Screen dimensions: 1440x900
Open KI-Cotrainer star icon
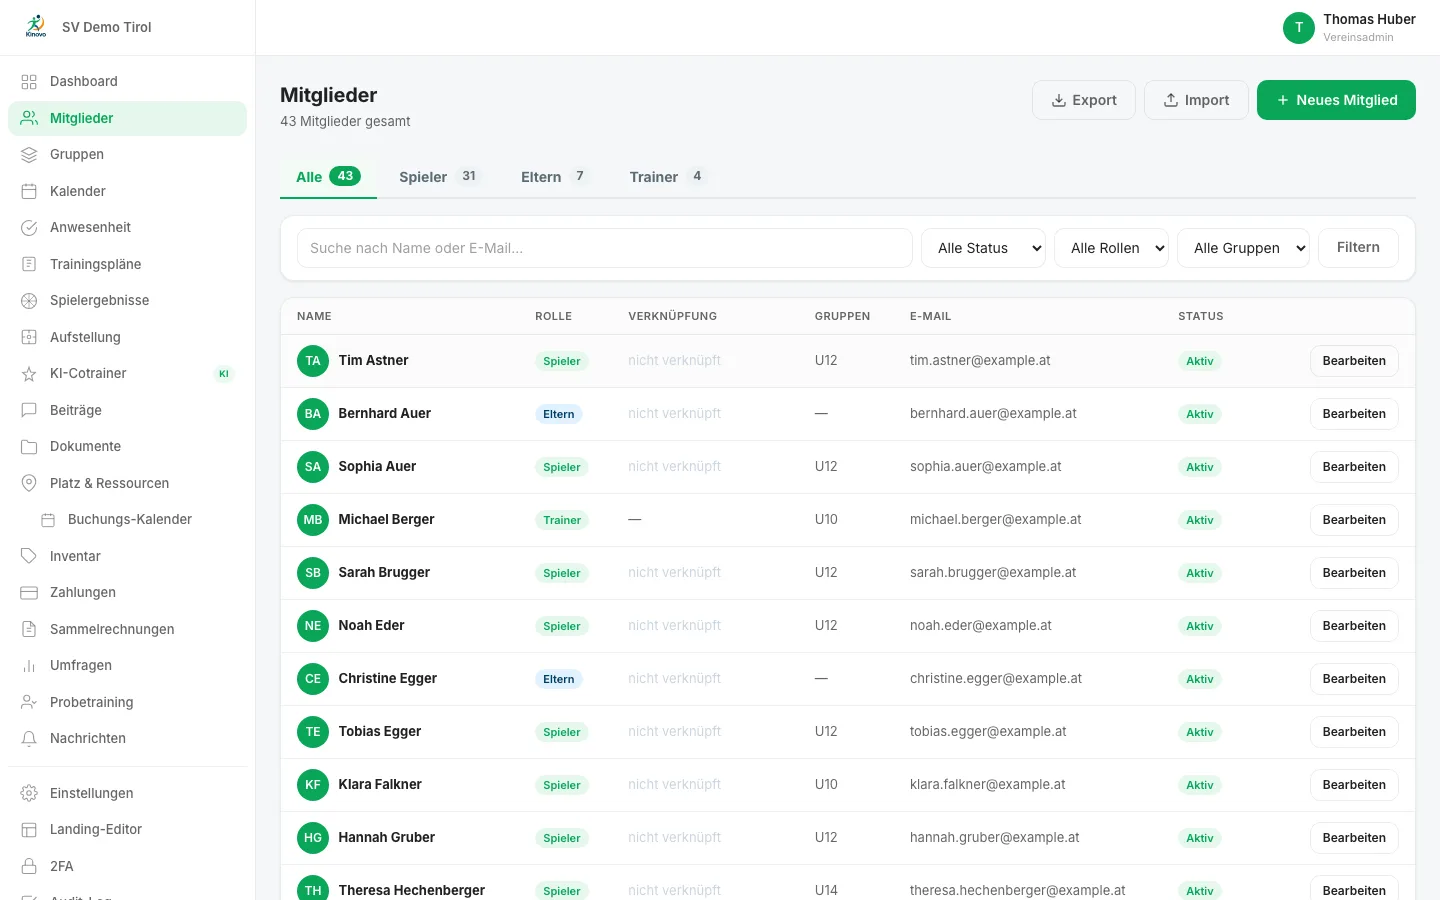pos(29,374)
